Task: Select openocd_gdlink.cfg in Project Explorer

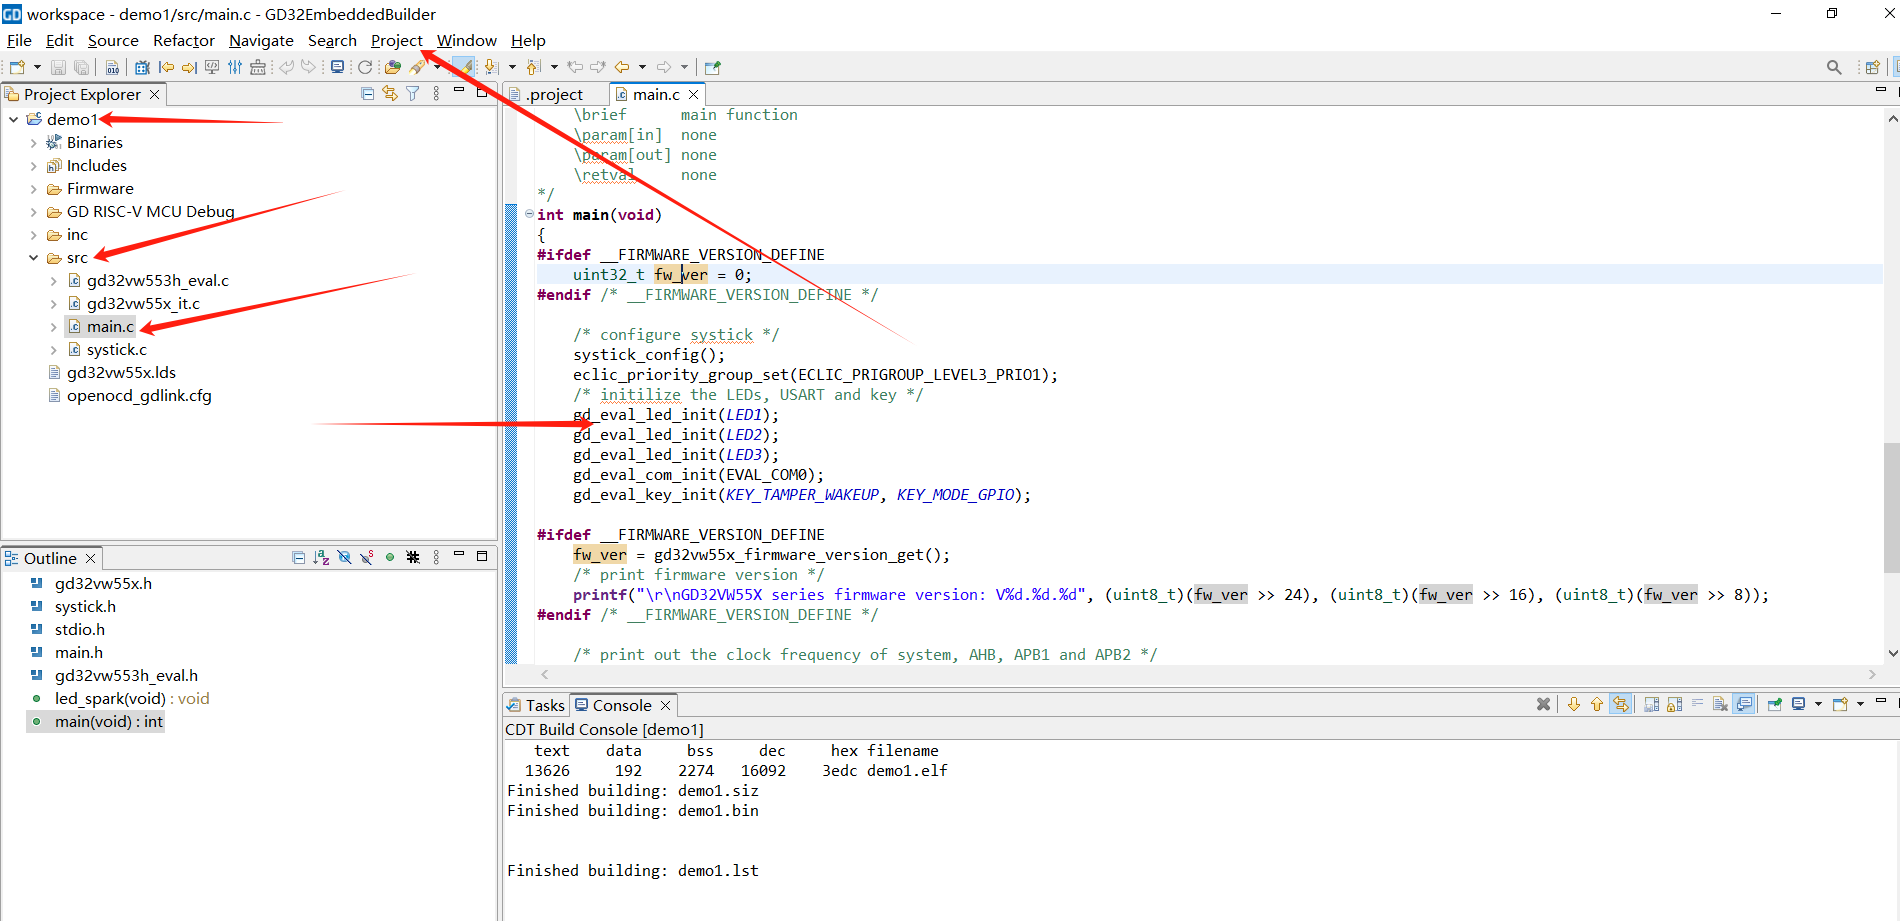Action: [x=139, y=396]
